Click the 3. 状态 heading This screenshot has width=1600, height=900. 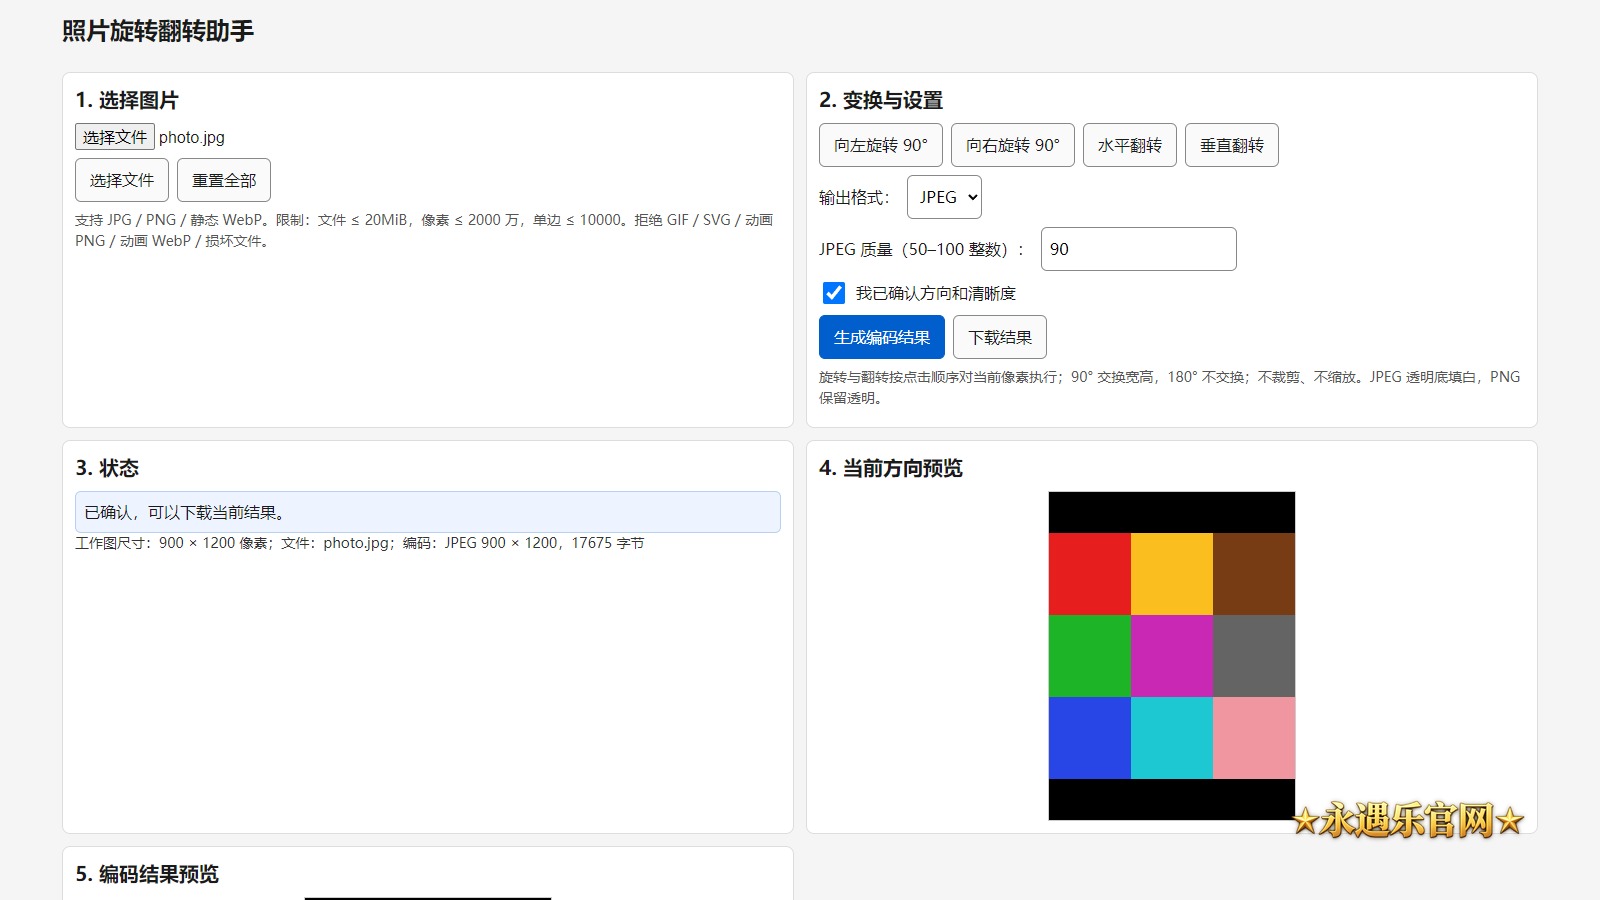(107, 468)
